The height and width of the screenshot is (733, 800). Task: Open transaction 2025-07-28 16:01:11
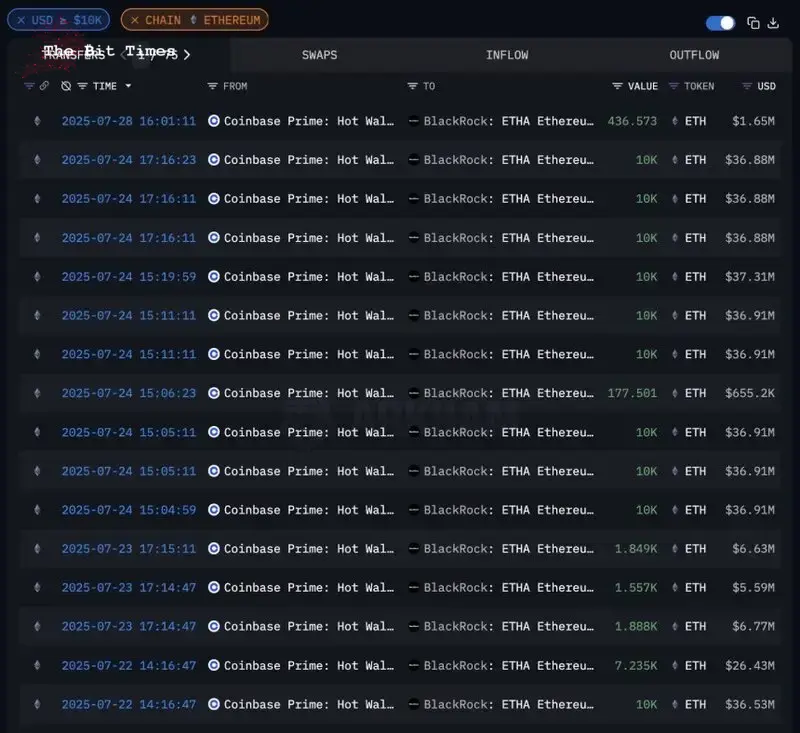point(129,121)
